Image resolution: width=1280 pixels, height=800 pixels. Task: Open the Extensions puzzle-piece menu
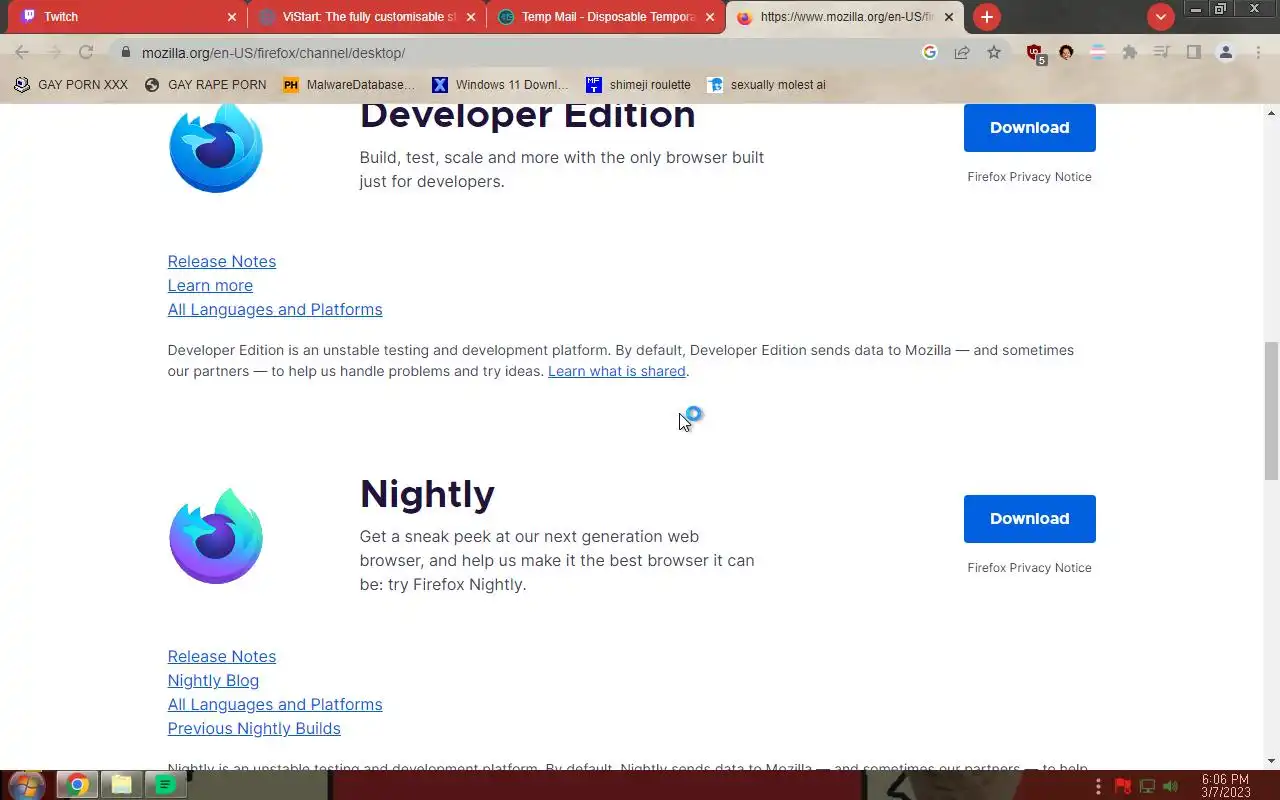pyautogui.click(x=1130, y=52)
